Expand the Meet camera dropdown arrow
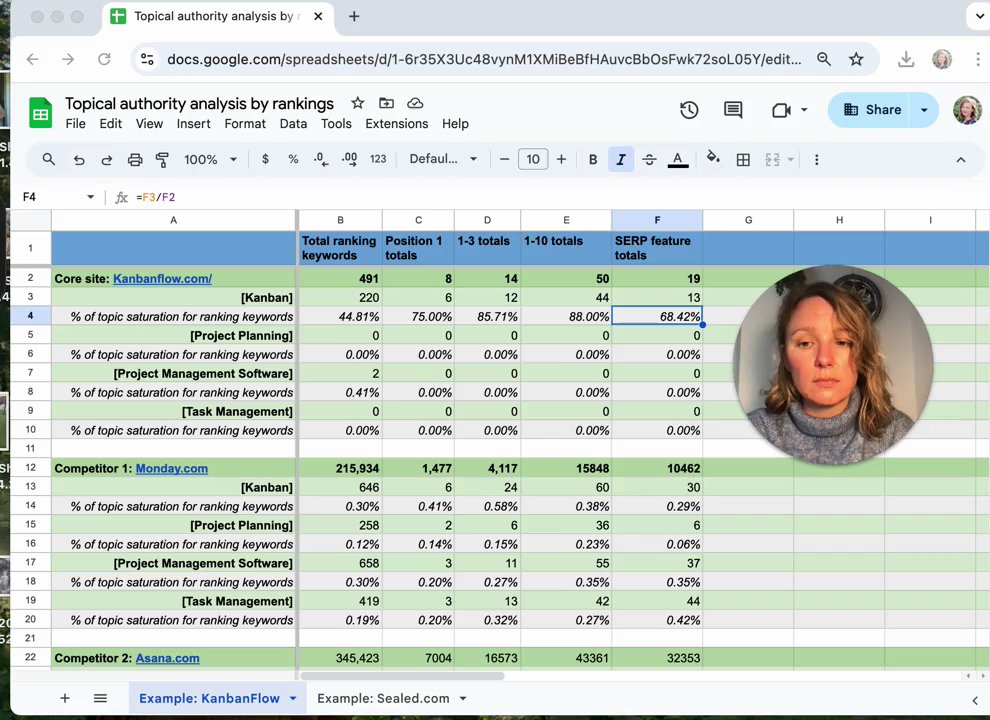Screen dimensions: 990x720 tap(804, 110)
